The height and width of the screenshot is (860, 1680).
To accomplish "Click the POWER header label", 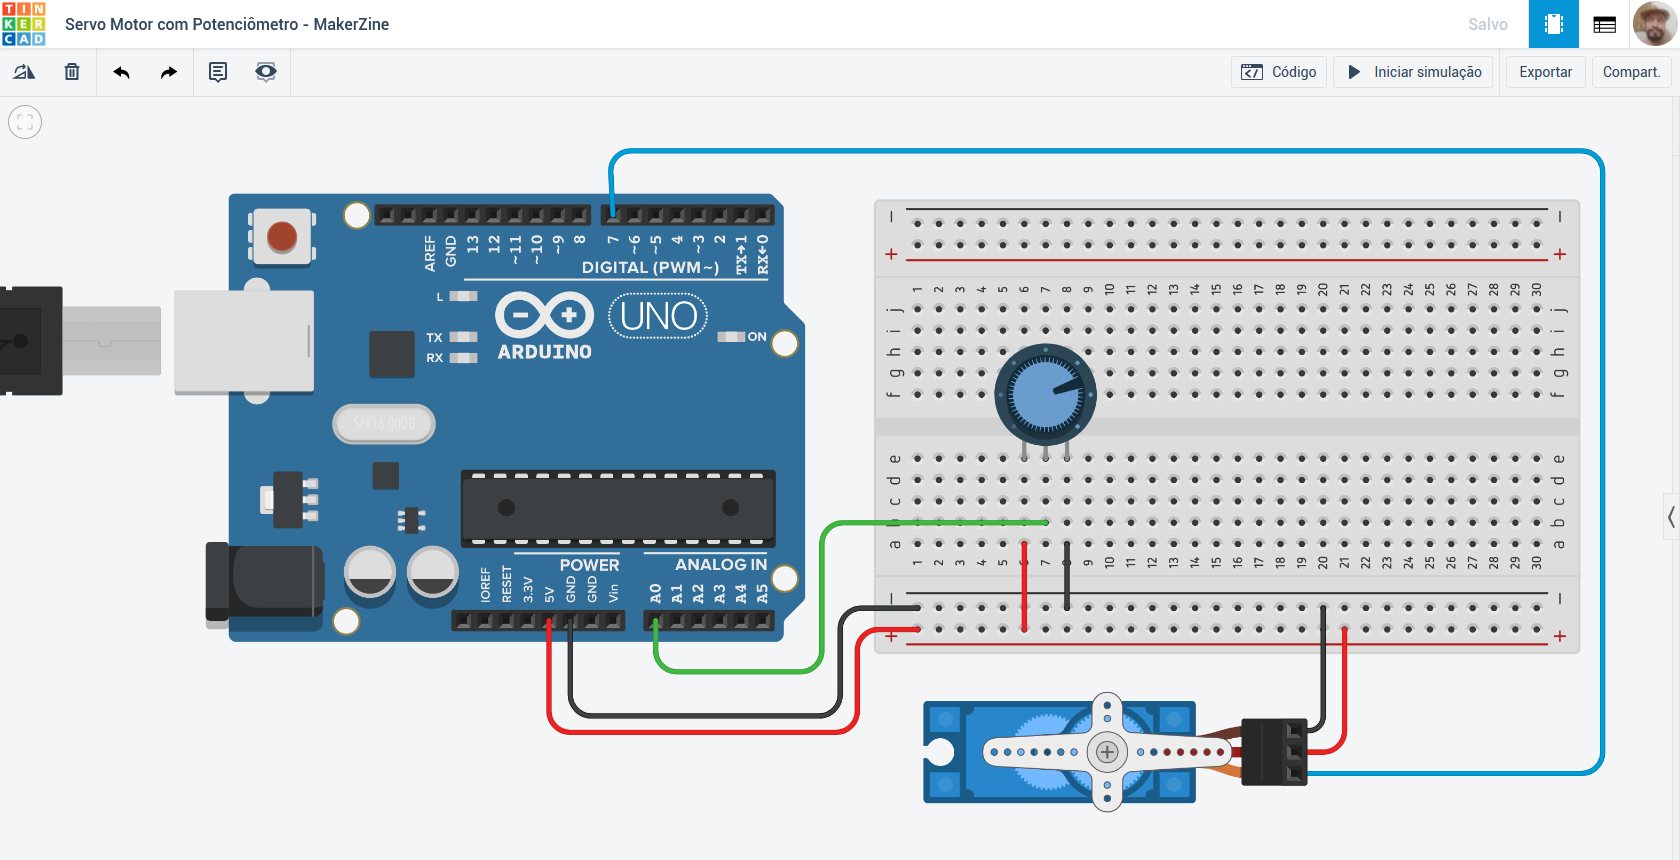I will pos(589,565).
